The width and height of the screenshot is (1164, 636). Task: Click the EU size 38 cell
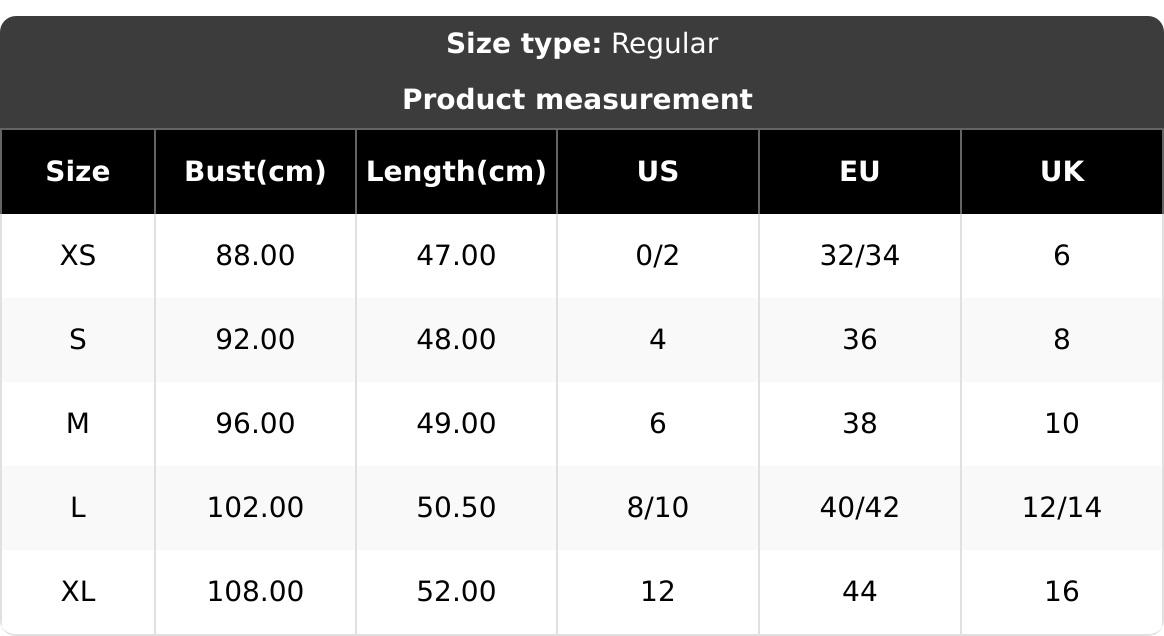coord(859,424)
